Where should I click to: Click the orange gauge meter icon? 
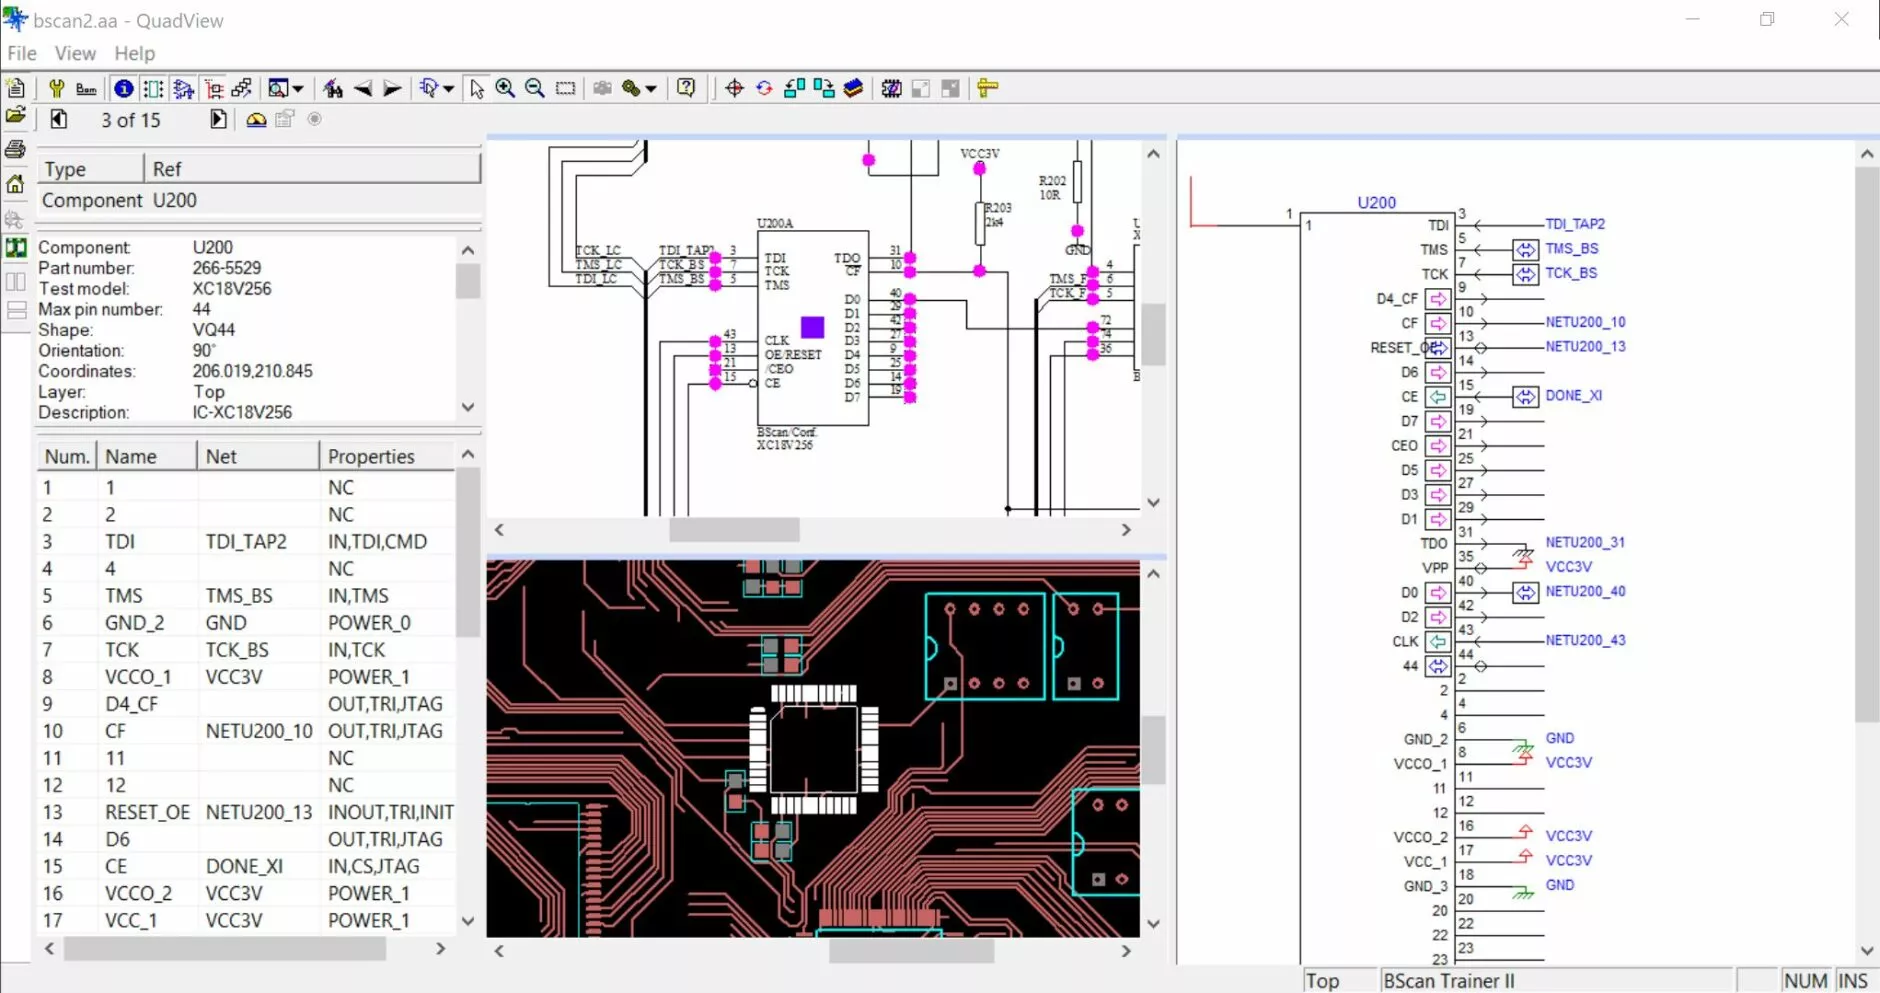tap(256, 119)
